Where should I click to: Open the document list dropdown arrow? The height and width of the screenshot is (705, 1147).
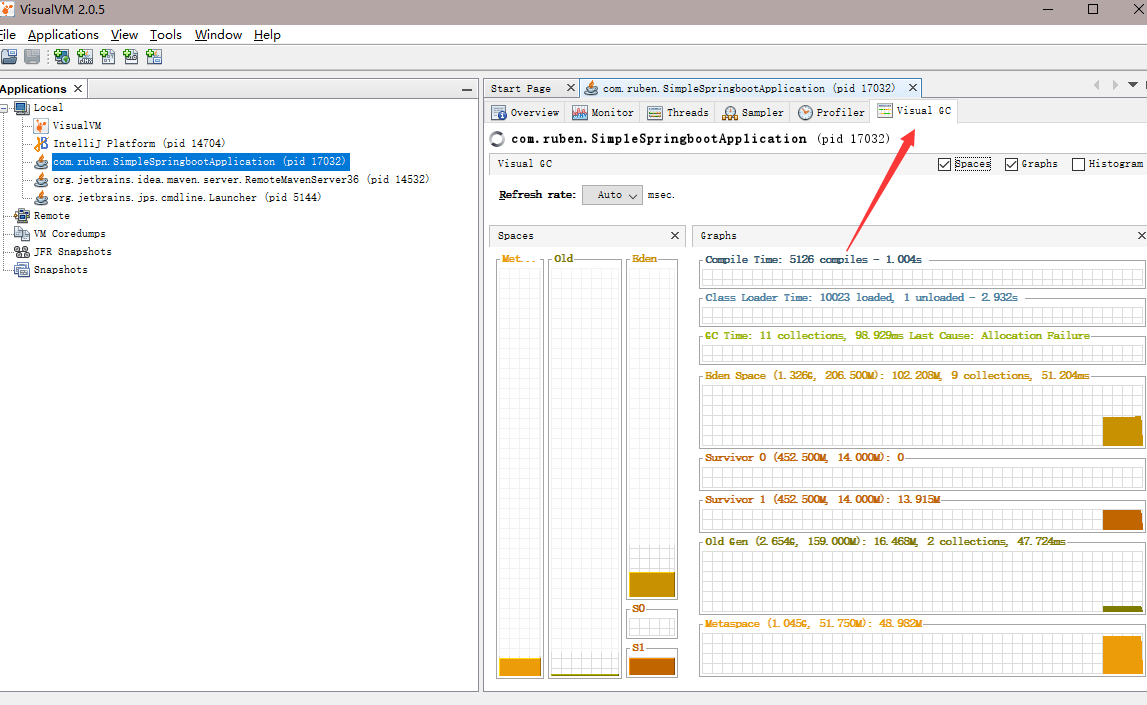click(x=1132, y=86)
